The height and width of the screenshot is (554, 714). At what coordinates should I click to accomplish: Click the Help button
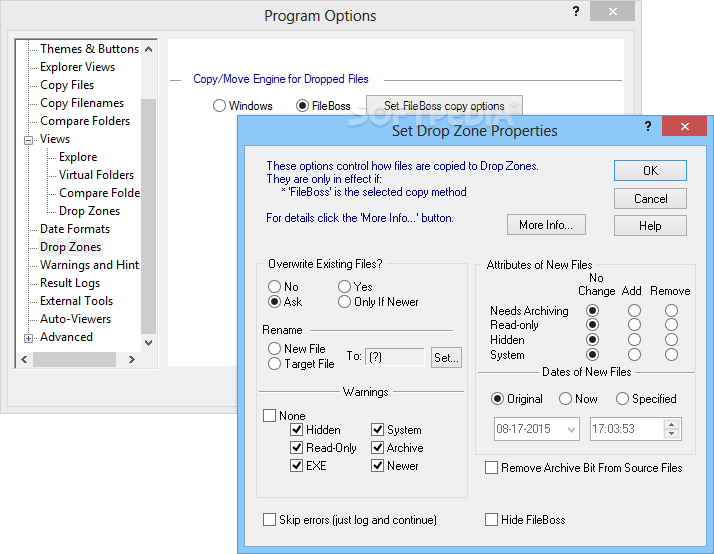(x=650, y=225)
